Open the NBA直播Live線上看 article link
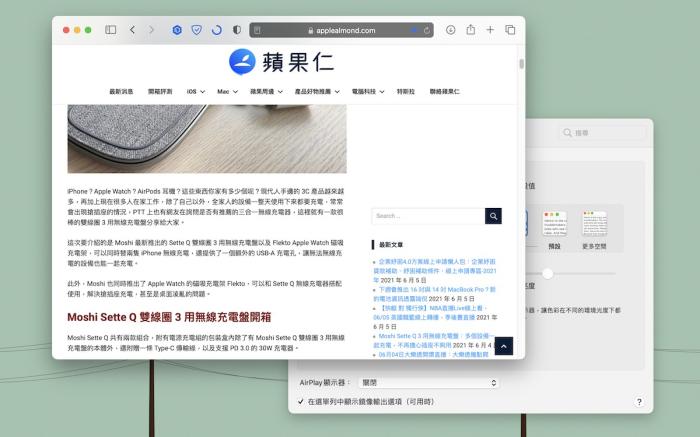Image resolution: width=700 pixels, height=437 pixels. (x=430, y=312)
